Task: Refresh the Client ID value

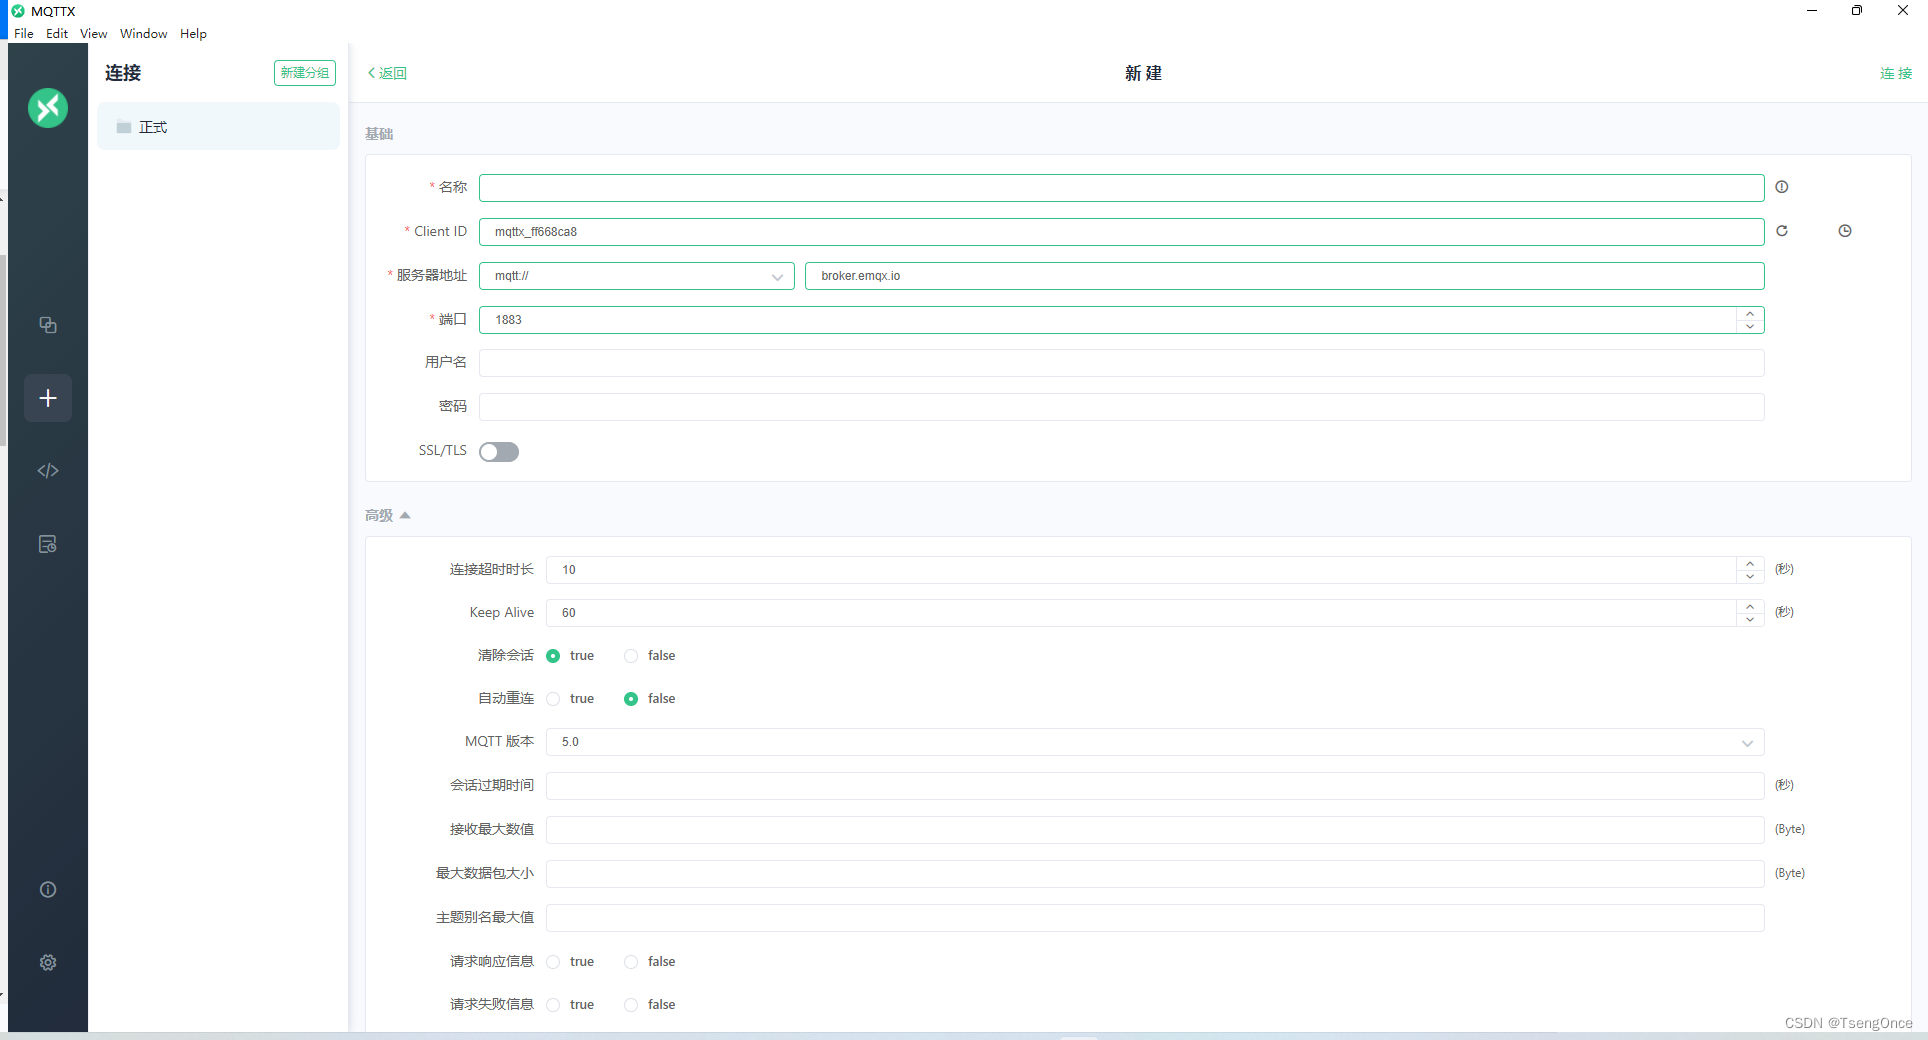Action: point(1782,231)
